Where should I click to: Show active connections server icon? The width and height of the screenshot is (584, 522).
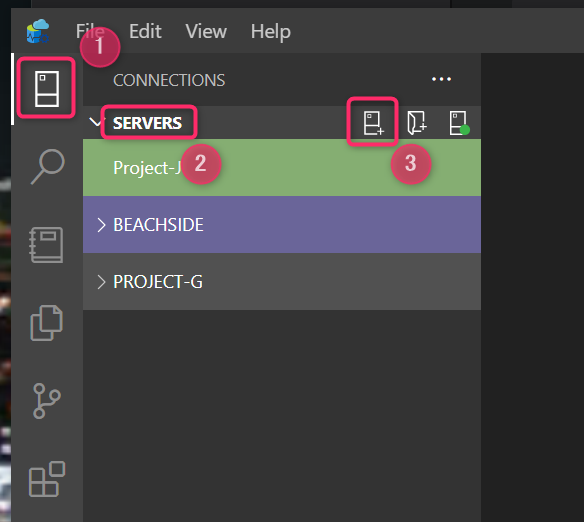tap(459, 123)
